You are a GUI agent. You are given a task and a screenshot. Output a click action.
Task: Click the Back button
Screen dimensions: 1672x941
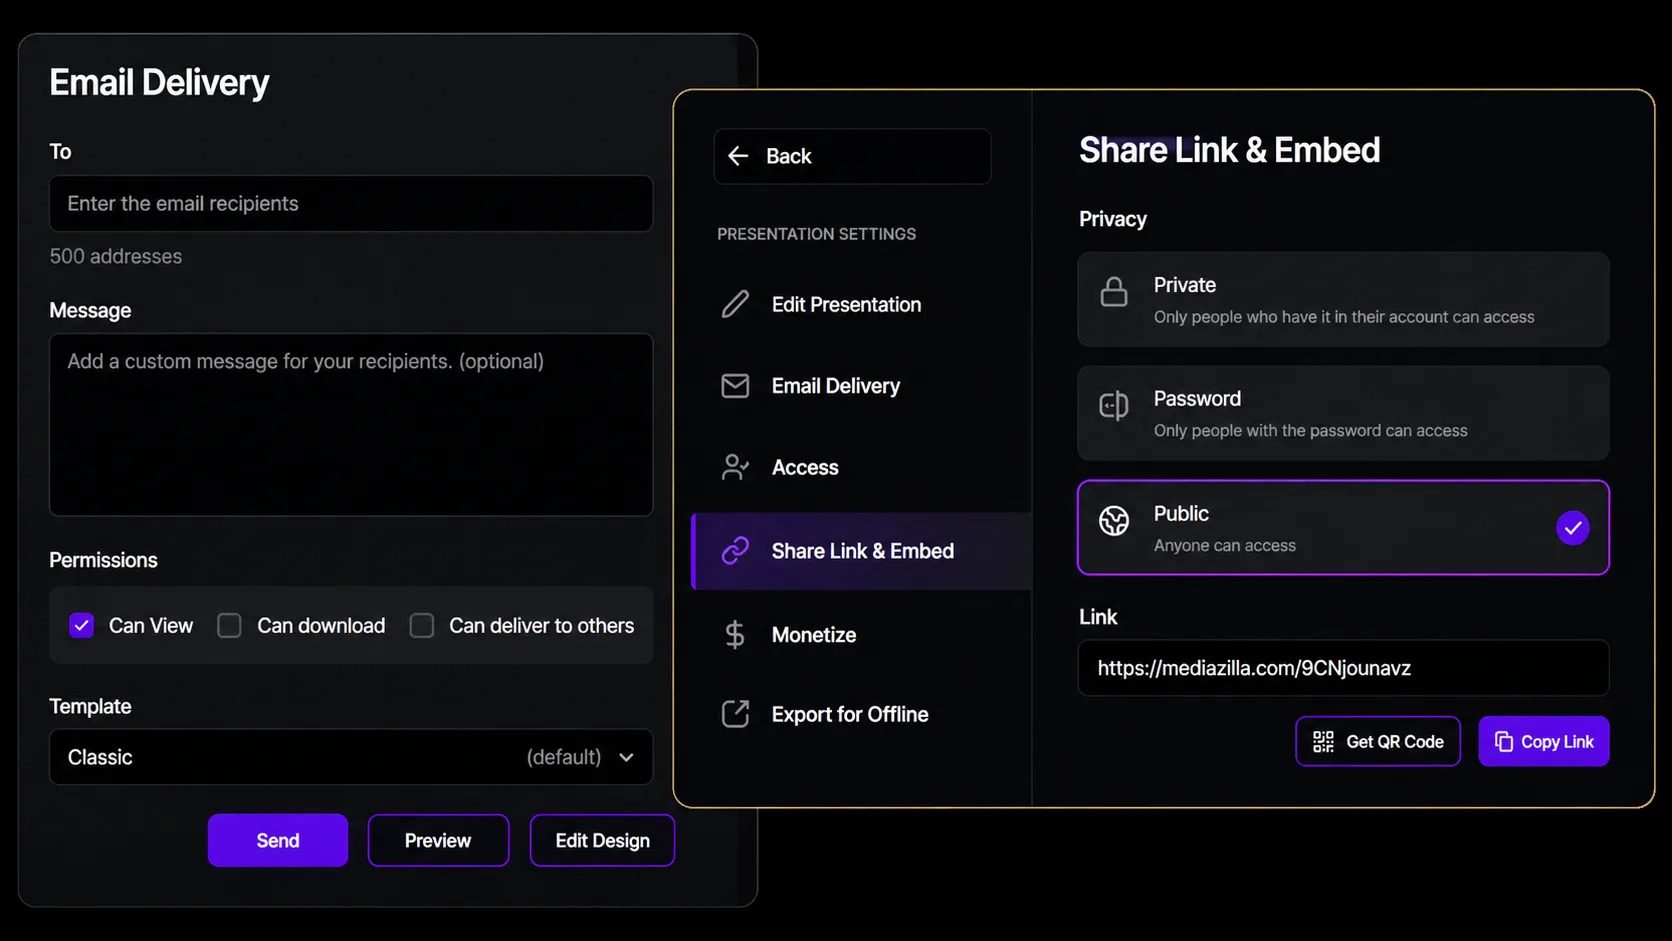point(852,156)
